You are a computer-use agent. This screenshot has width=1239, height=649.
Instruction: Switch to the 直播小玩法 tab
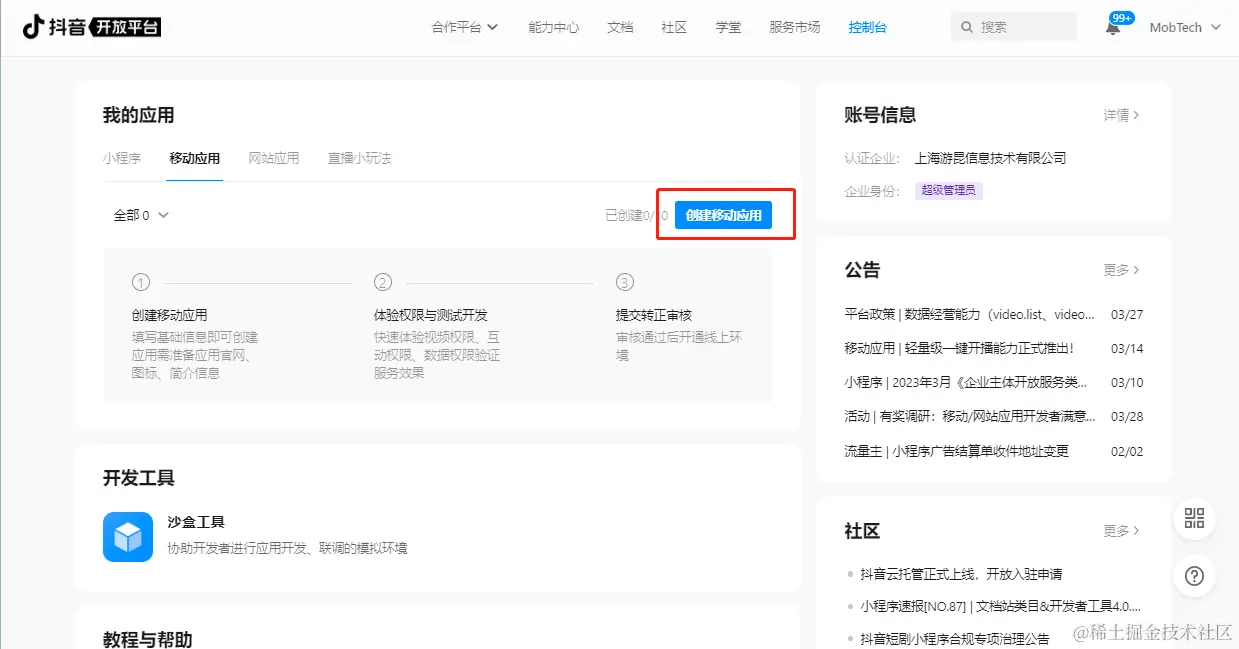click(360, 158)
